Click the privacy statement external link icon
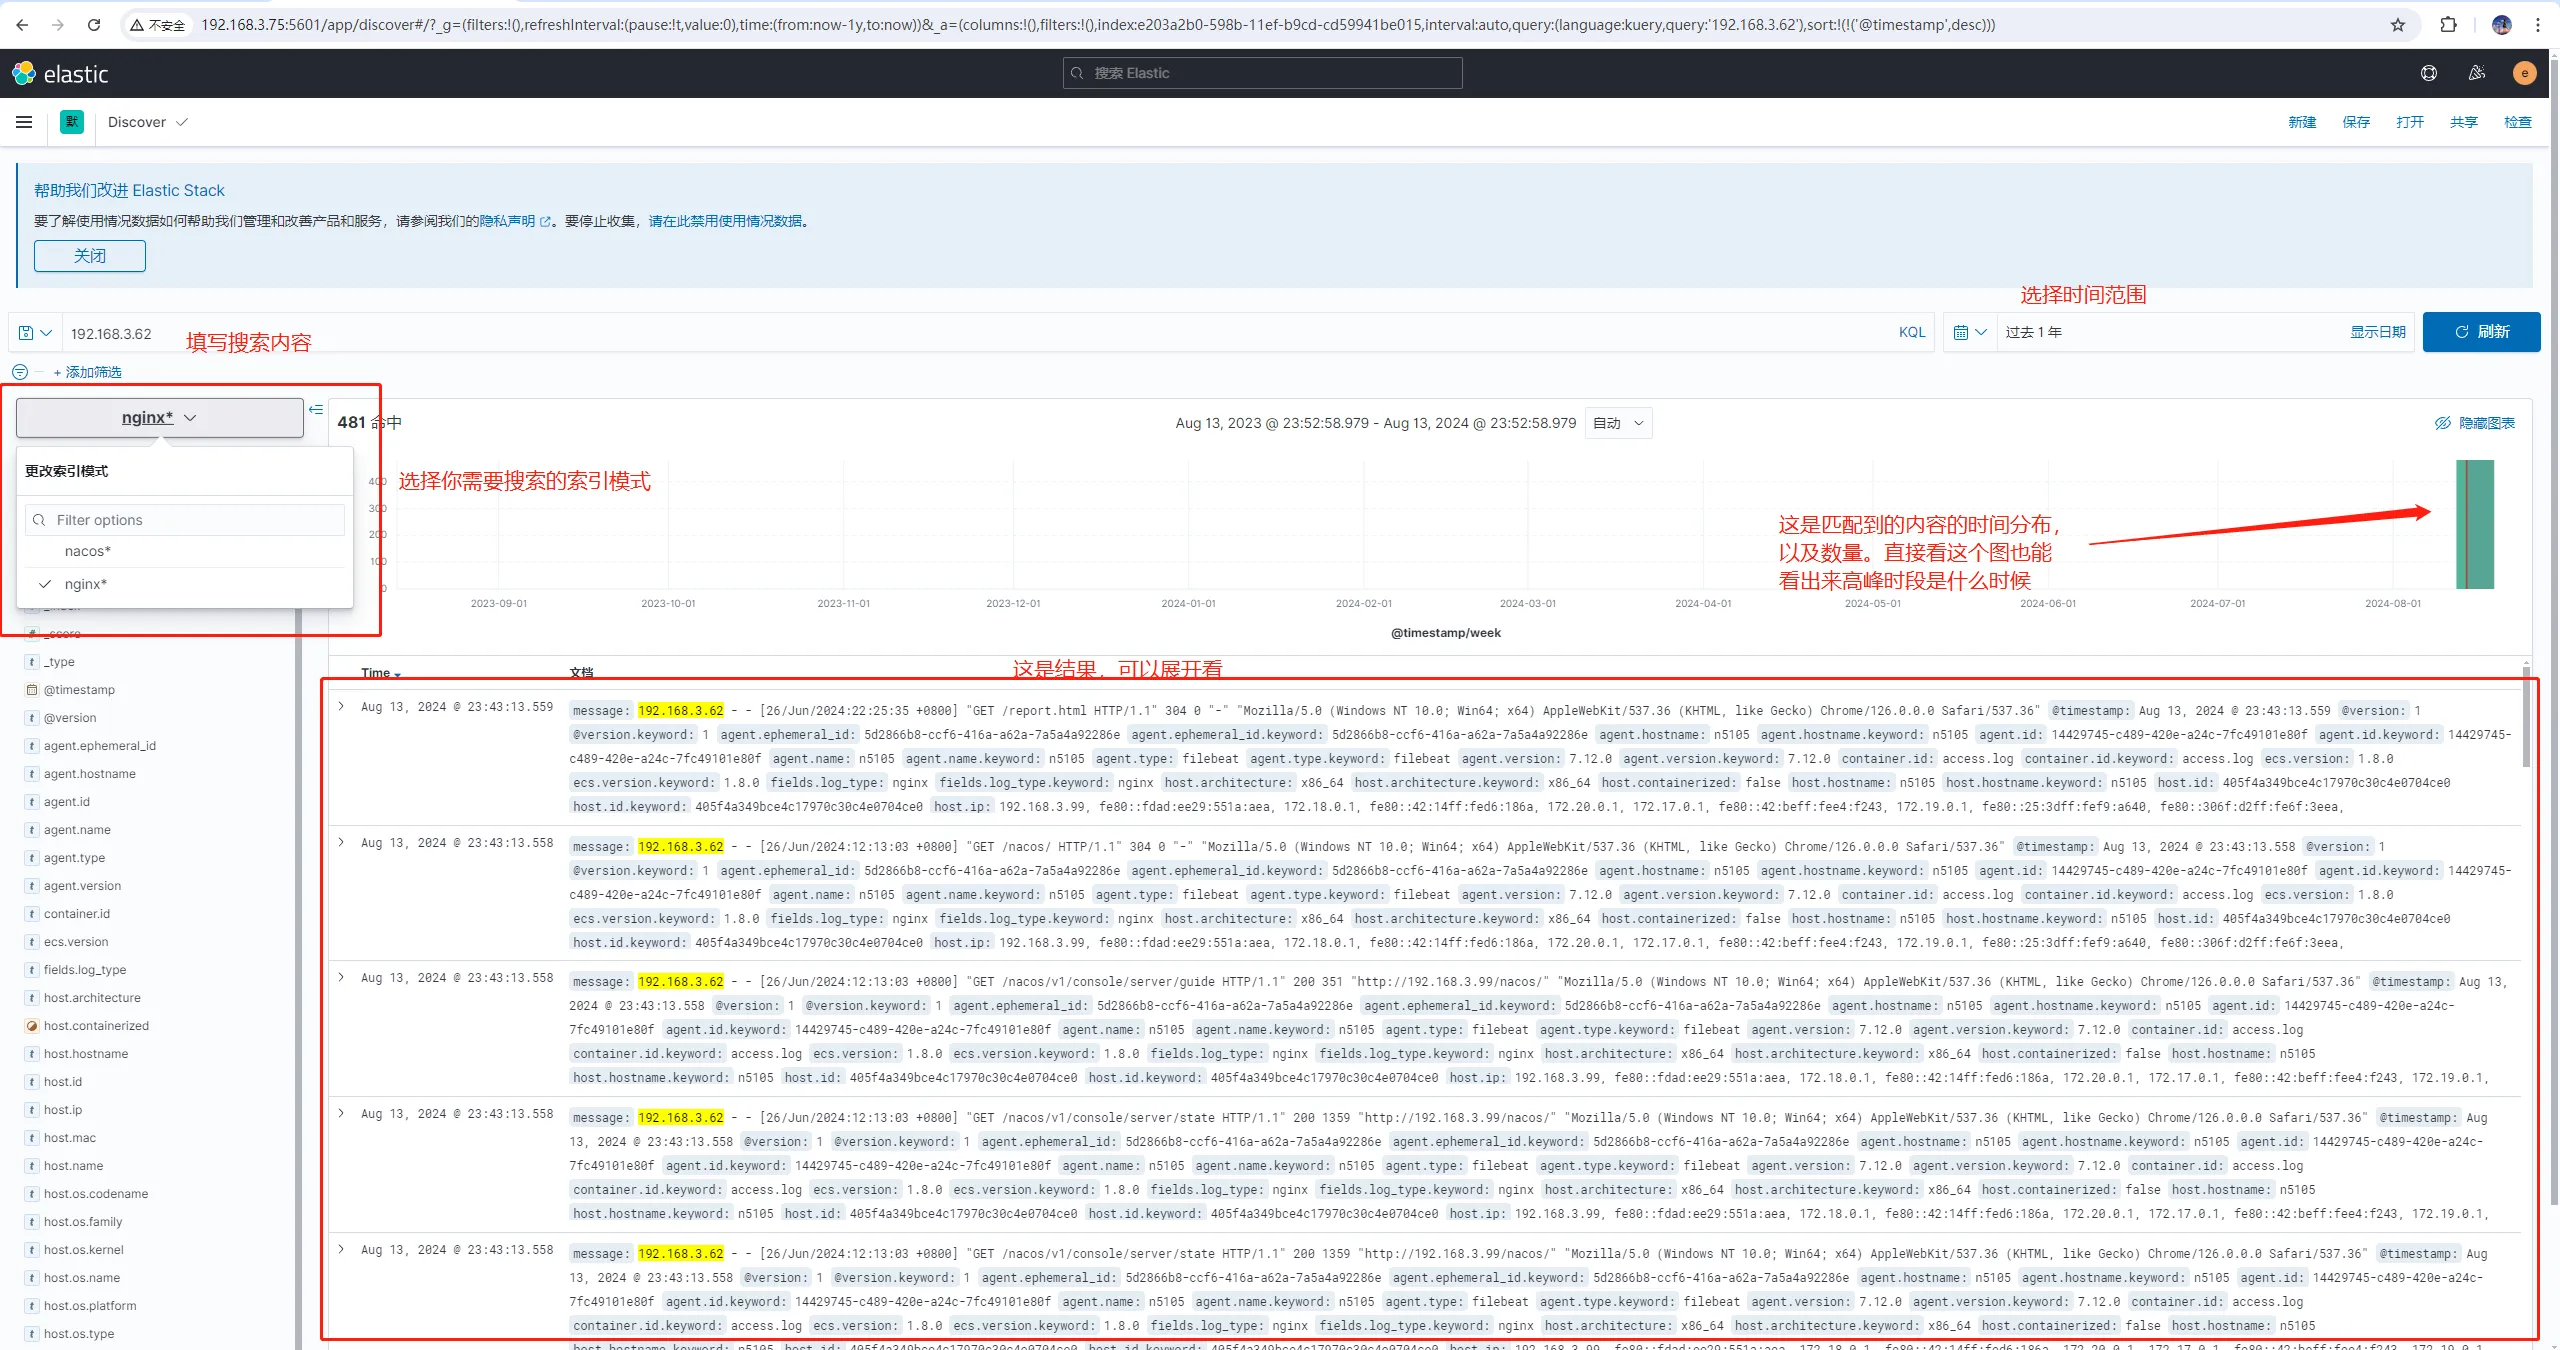The image size is (2560, 1350). tap(545, 222)
